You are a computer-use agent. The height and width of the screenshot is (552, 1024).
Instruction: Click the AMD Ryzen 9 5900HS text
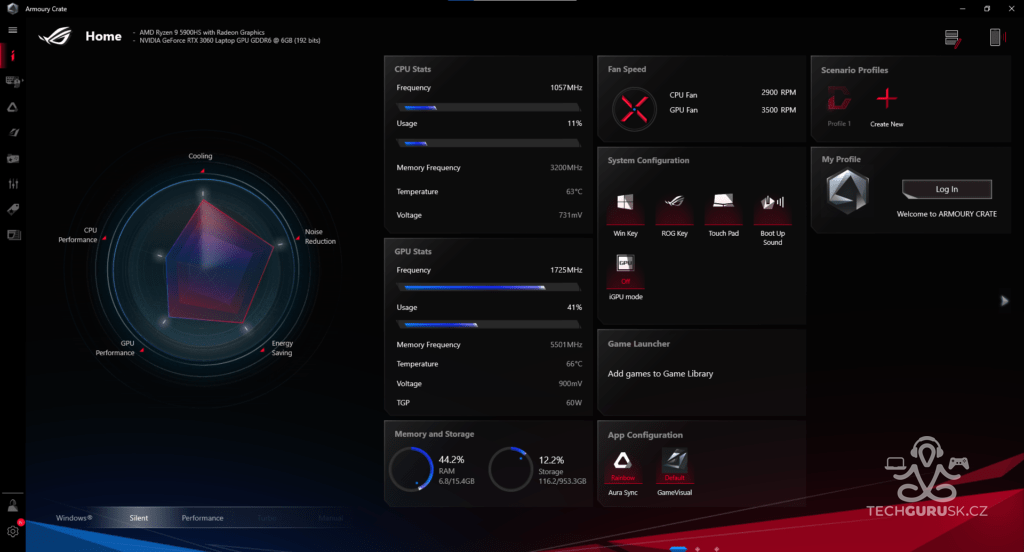(202, 32)
